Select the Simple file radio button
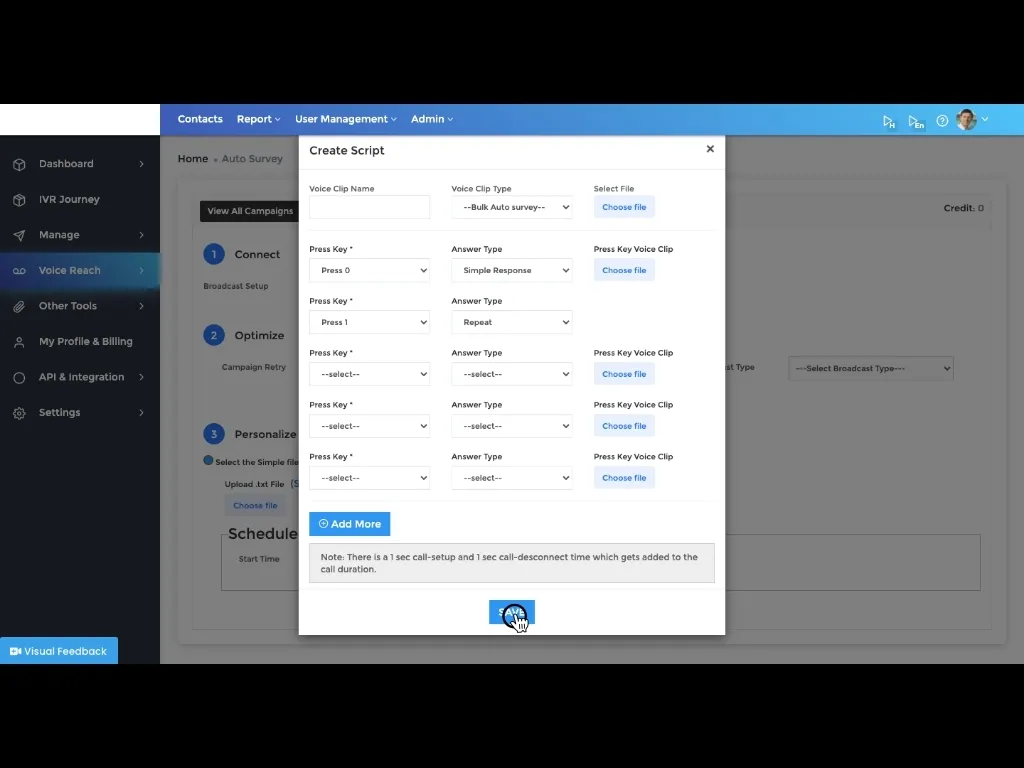1024x768 pixels. pos(208,460)
